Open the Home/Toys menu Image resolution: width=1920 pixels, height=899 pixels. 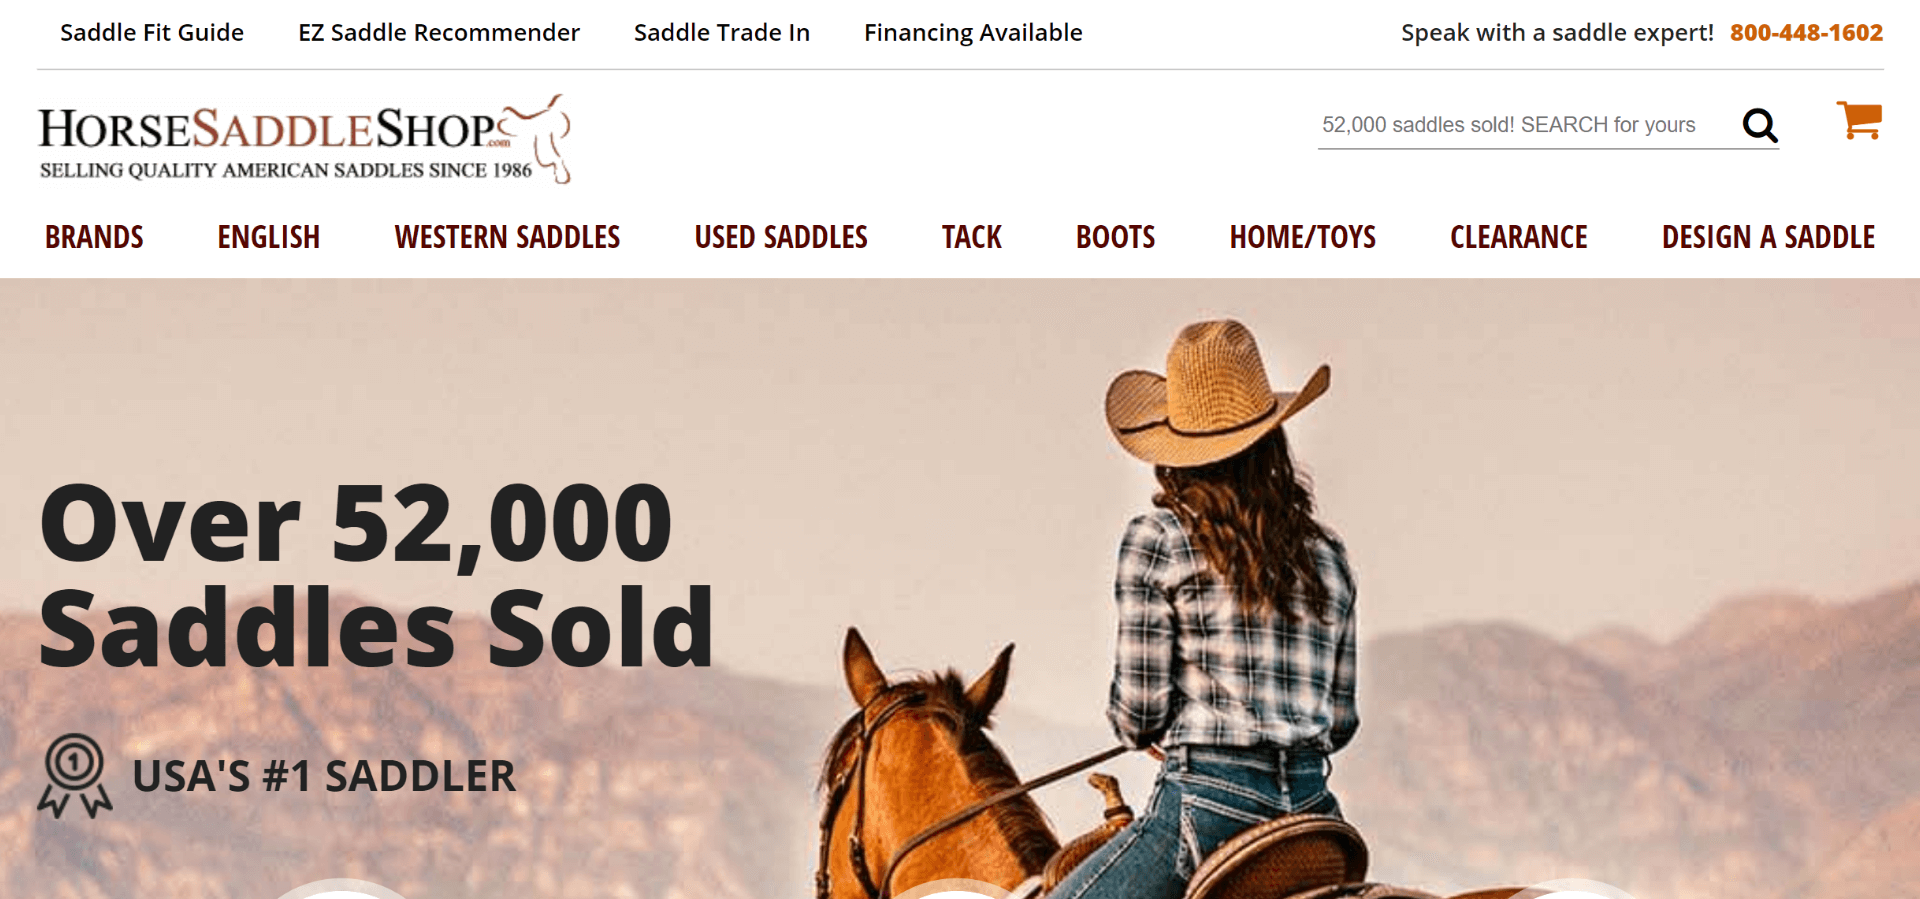pos(1303,237)
